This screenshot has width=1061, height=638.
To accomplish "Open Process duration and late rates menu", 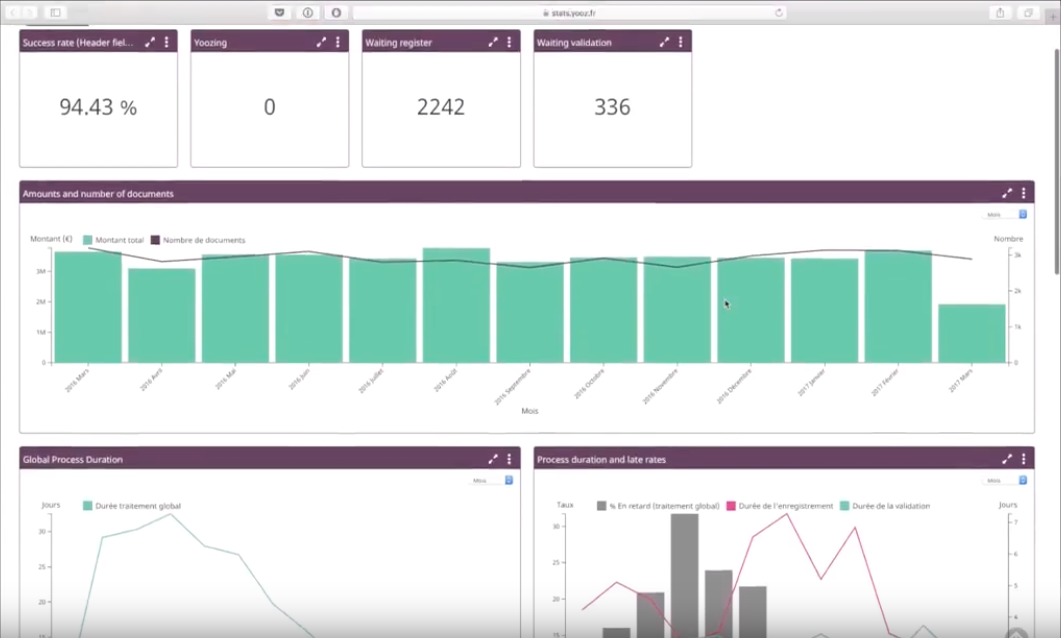I will click(x=1023, y=459).
